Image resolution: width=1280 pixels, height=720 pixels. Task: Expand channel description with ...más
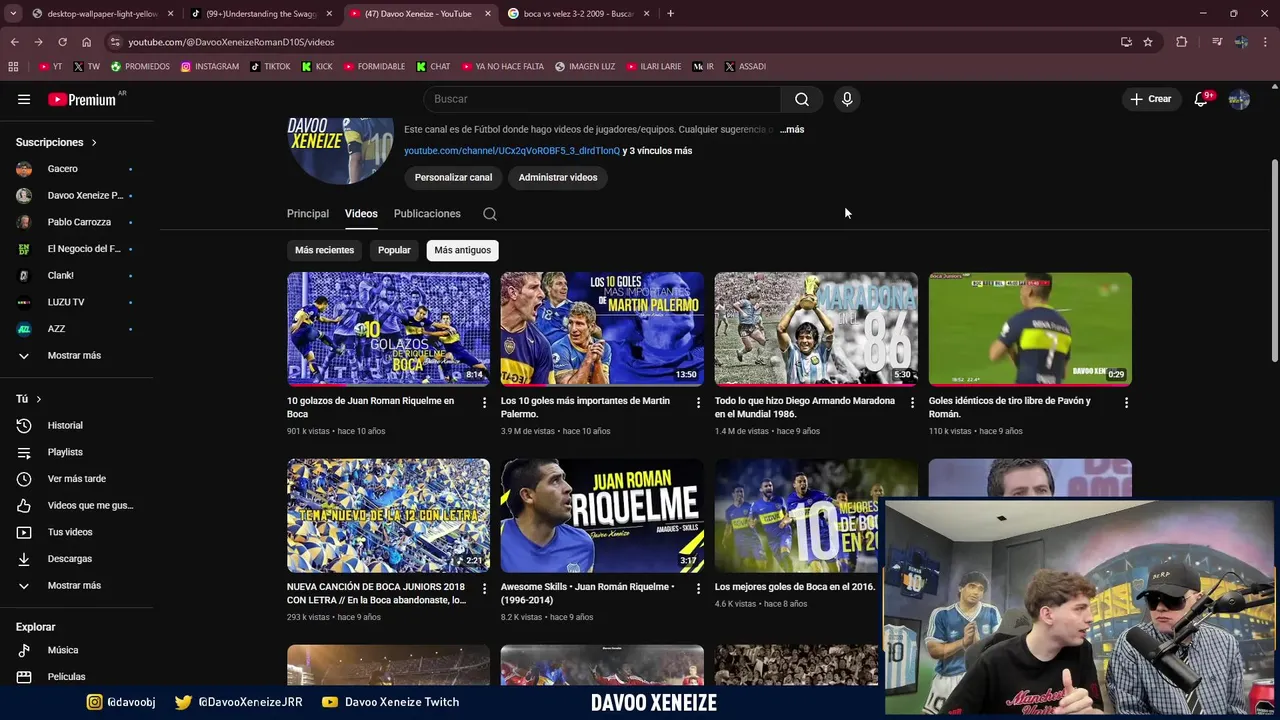(x=792, y=130)
